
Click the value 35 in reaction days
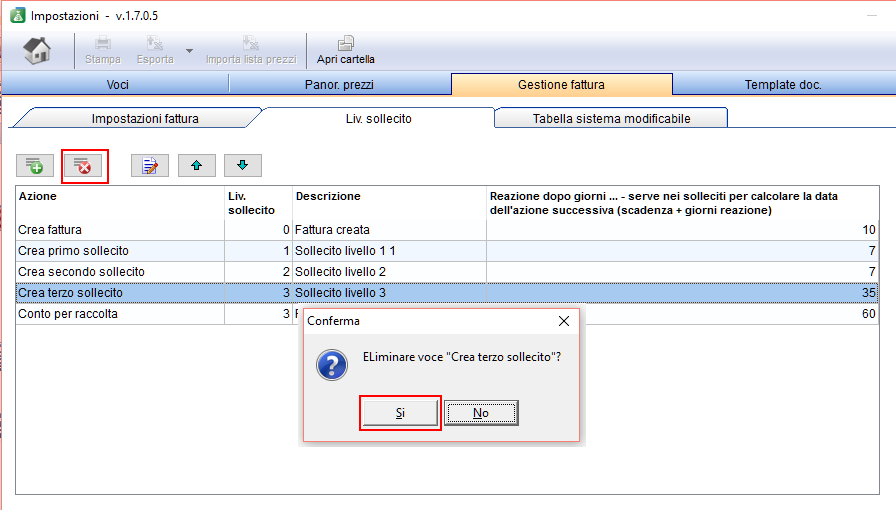click(869, 293)
